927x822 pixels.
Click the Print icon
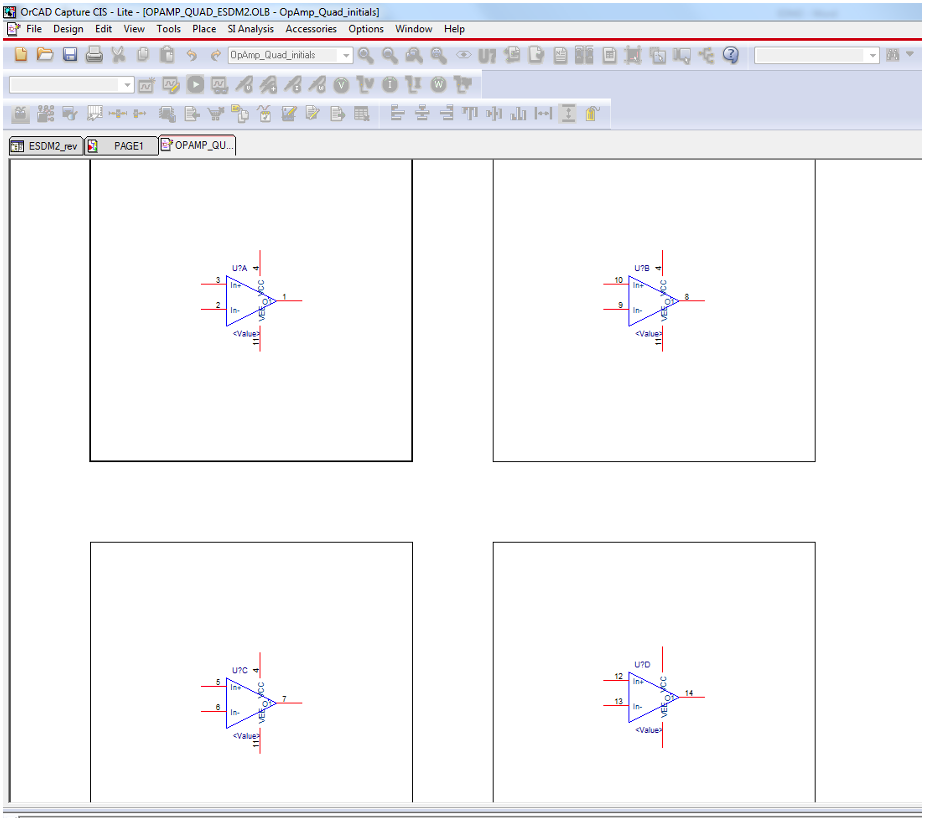click(x=94, y=56)
